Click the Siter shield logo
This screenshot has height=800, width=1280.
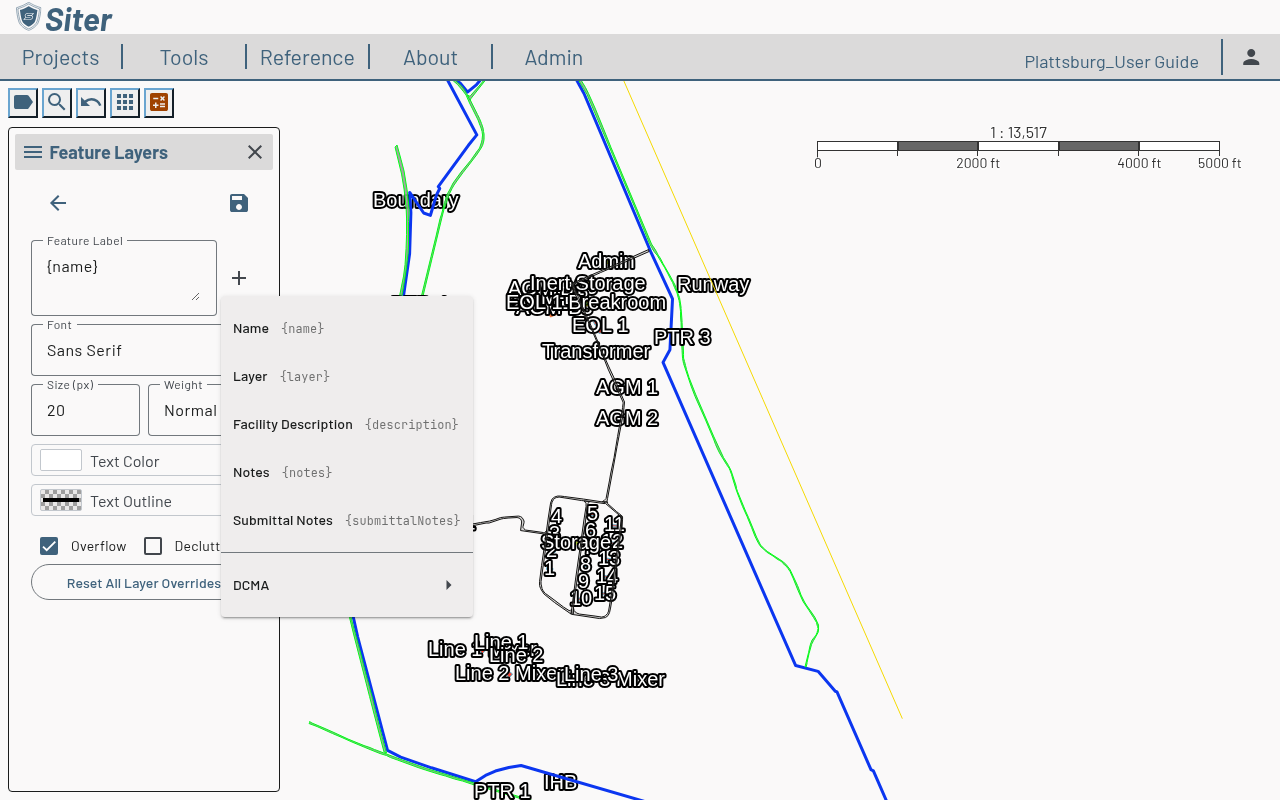(29, 17)
